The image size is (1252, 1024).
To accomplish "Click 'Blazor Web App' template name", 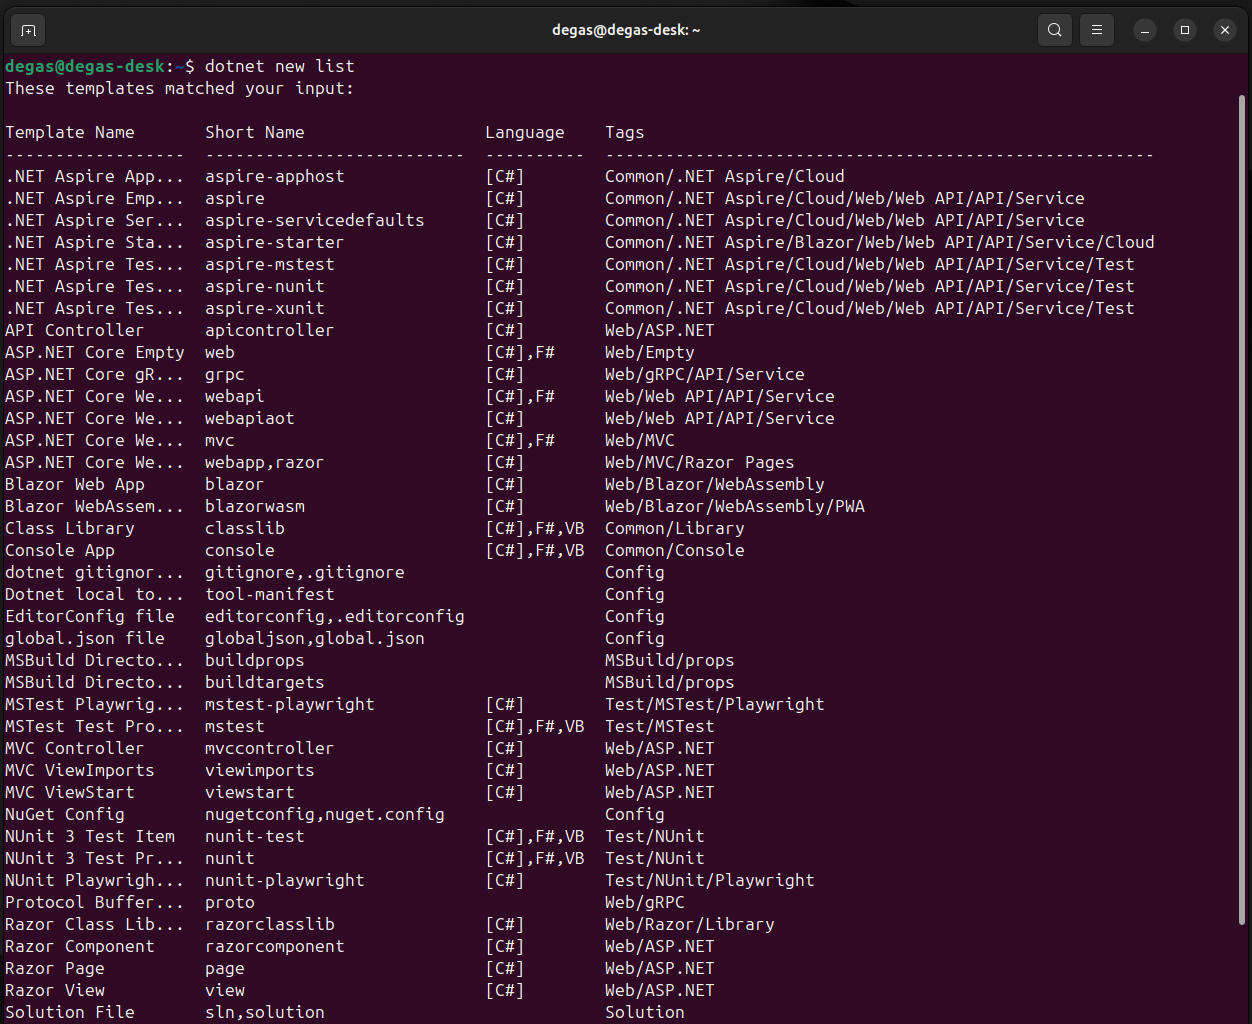I will [75, 484].
